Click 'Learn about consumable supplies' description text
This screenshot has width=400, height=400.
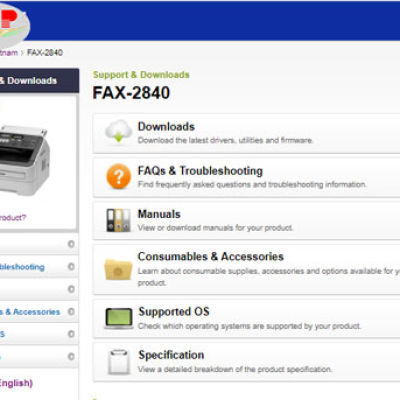tap(269, 277)
